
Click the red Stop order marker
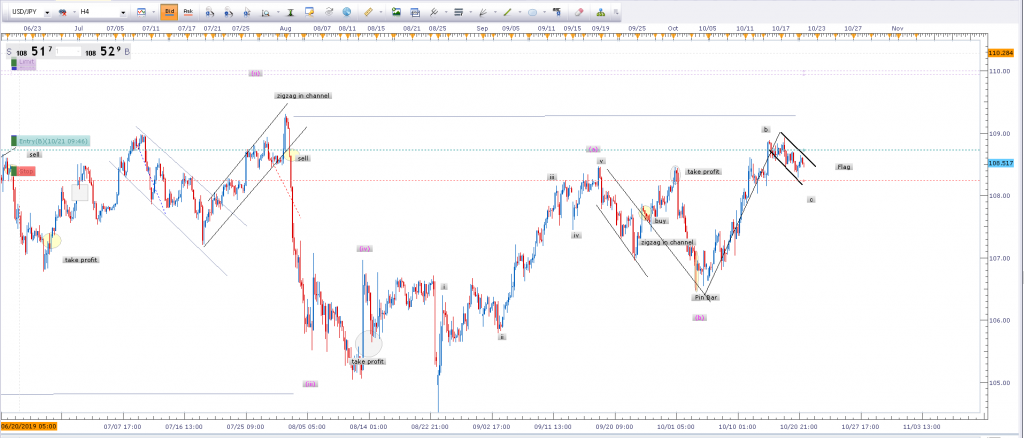pyautogui.click(x=24, y=171)
